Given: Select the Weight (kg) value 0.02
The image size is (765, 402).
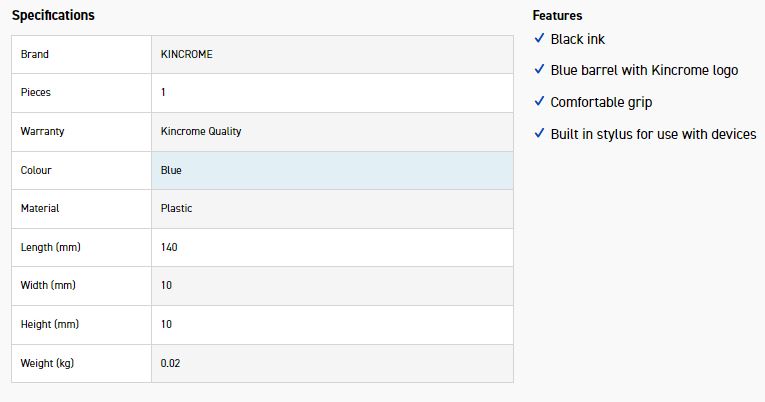Looking at the screenshot, I should pos(171,362).
